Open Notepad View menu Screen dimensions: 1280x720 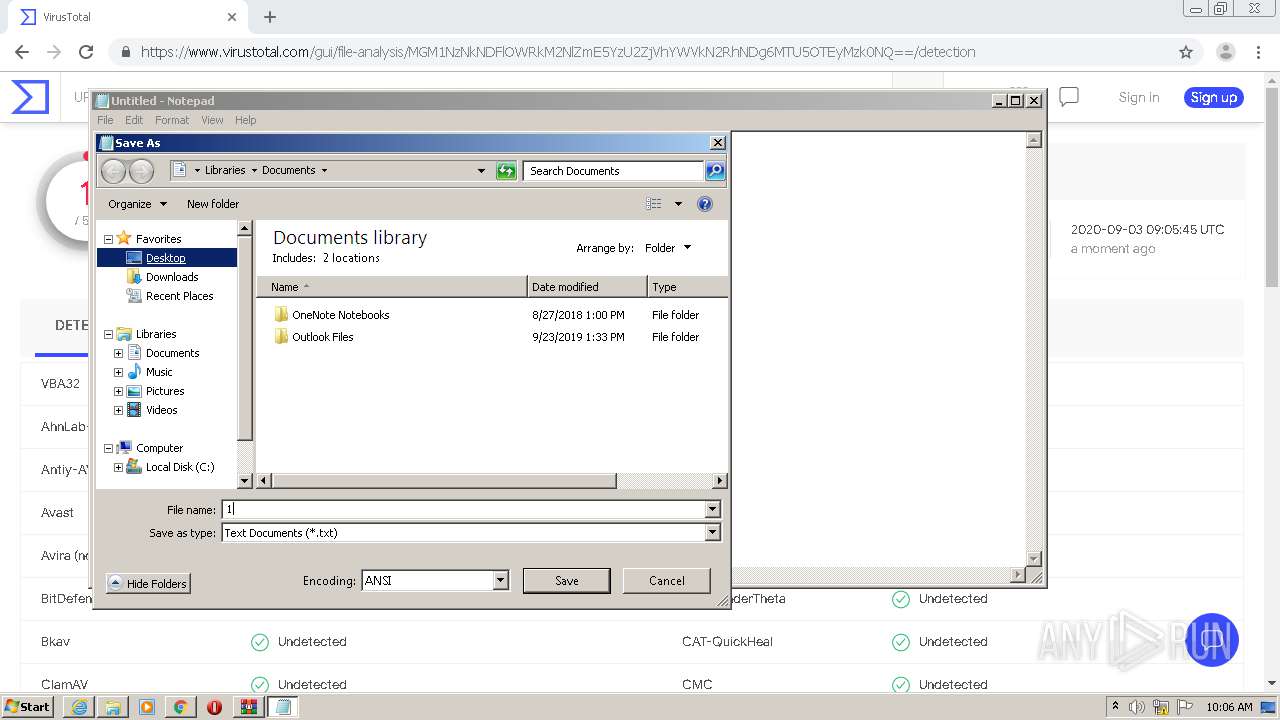pos(212,120)
